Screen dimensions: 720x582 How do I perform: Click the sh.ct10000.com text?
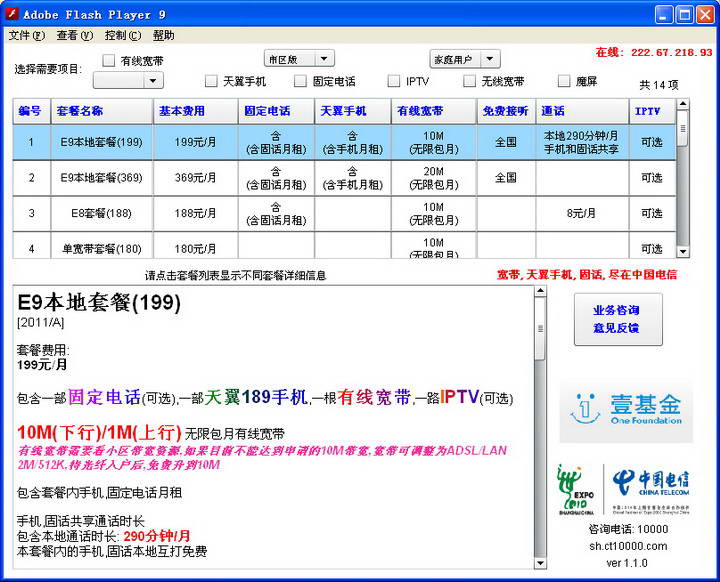(628, 546)
